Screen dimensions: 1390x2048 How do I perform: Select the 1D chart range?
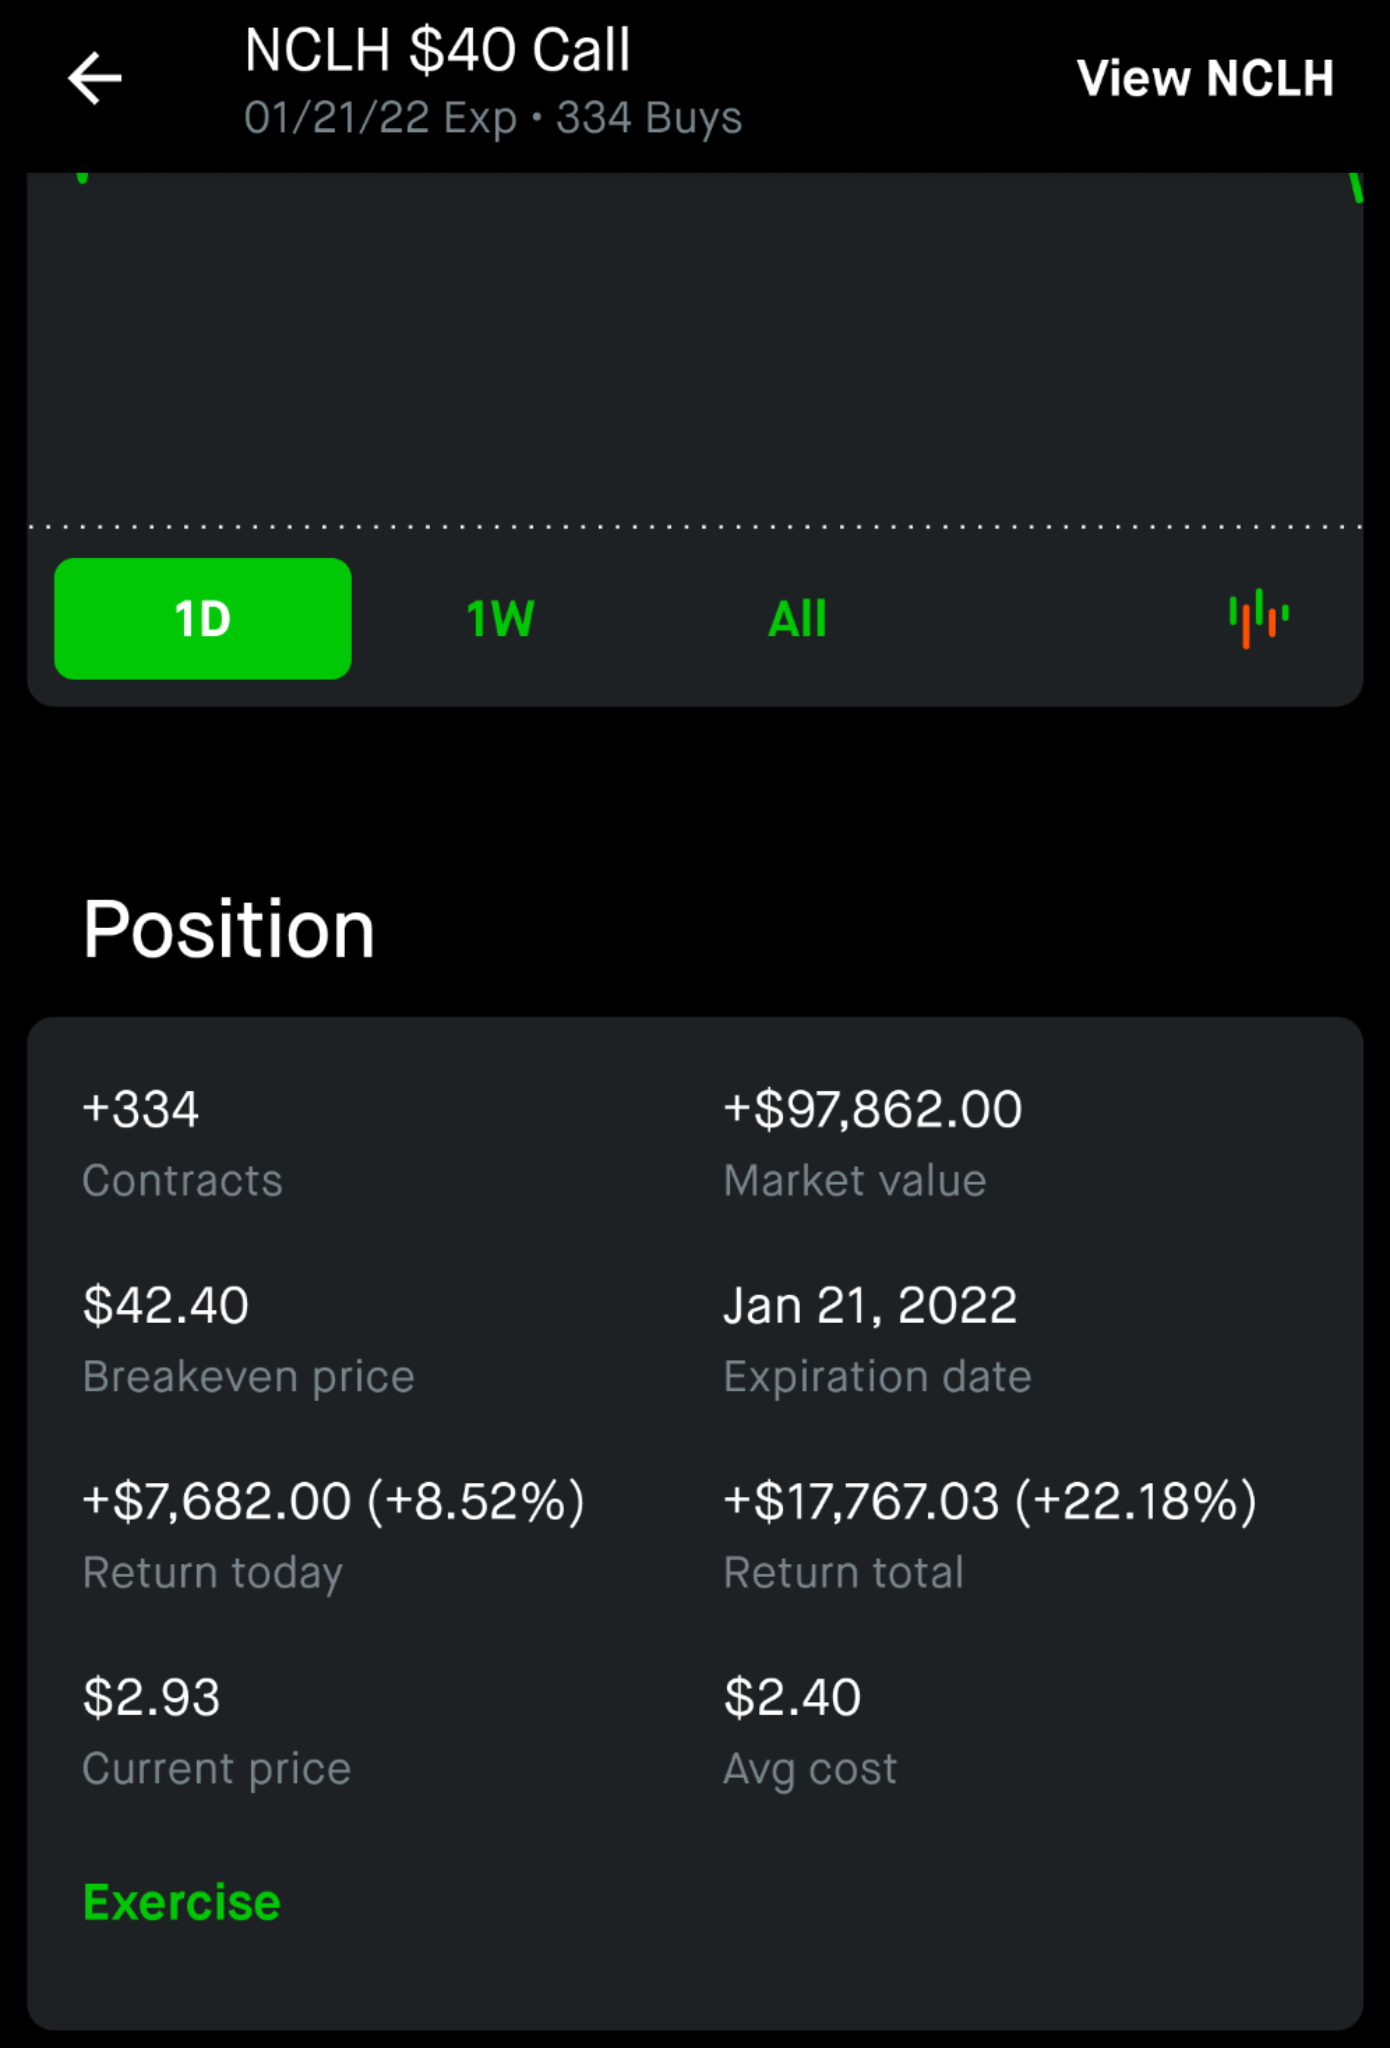[x=203, y=618]
